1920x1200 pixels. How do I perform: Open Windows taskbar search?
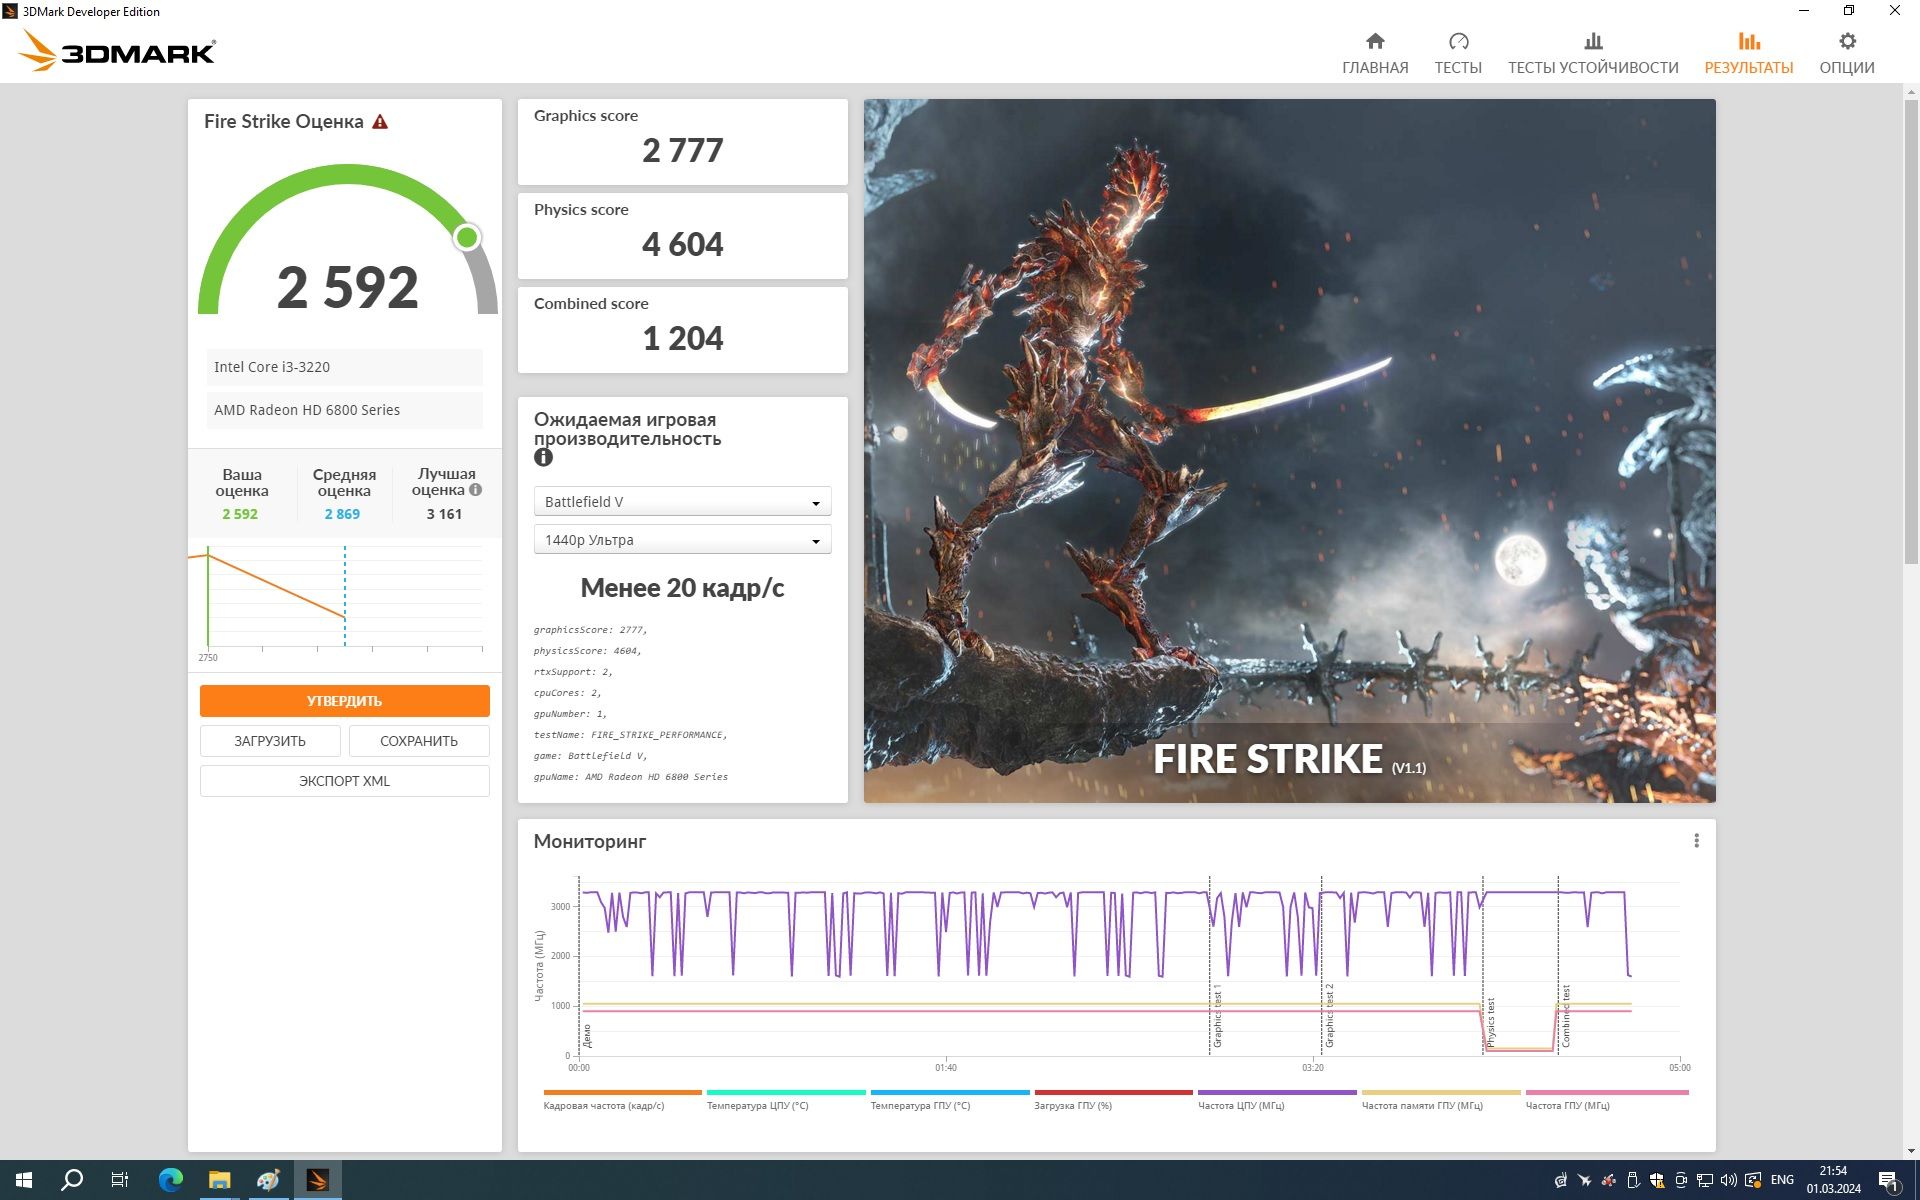[x=72, y=1180]
